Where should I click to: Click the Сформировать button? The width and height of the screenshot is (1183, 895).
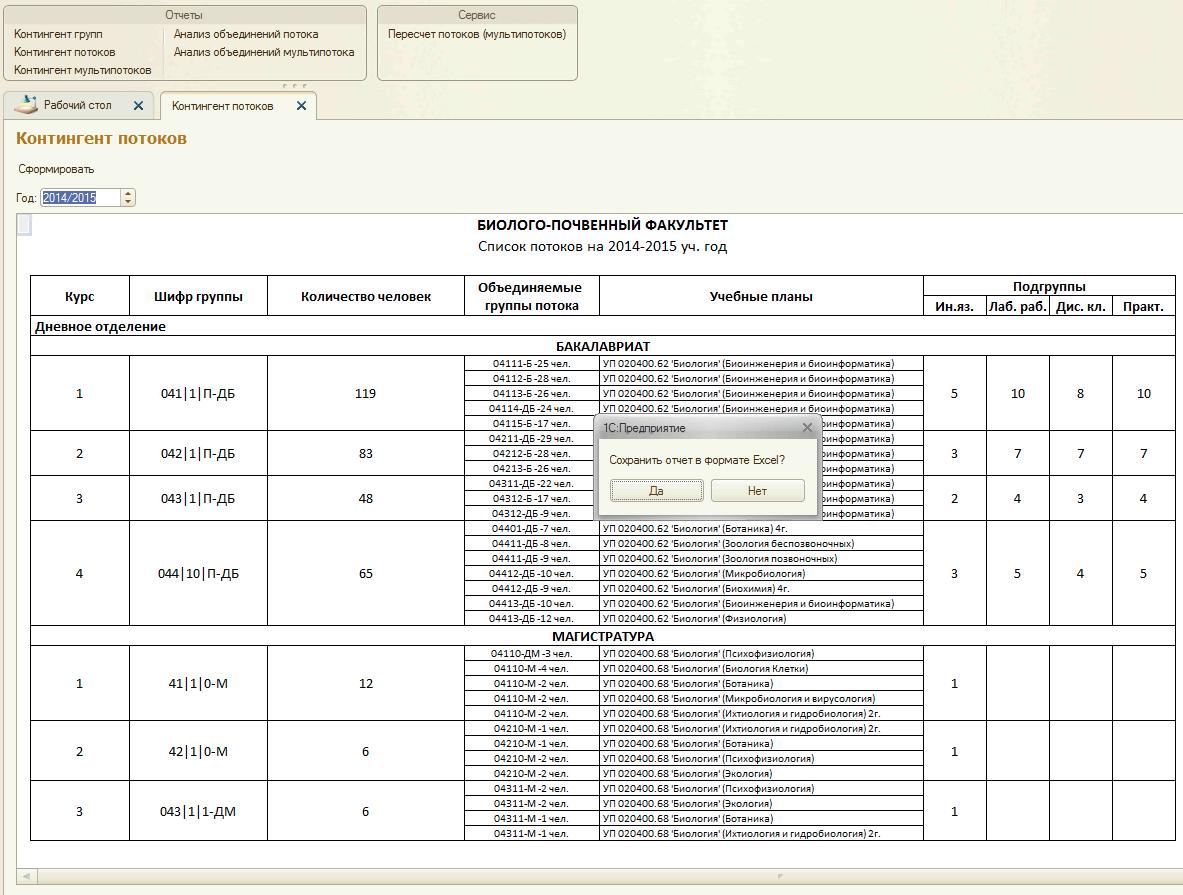click(x=56, y=169)
